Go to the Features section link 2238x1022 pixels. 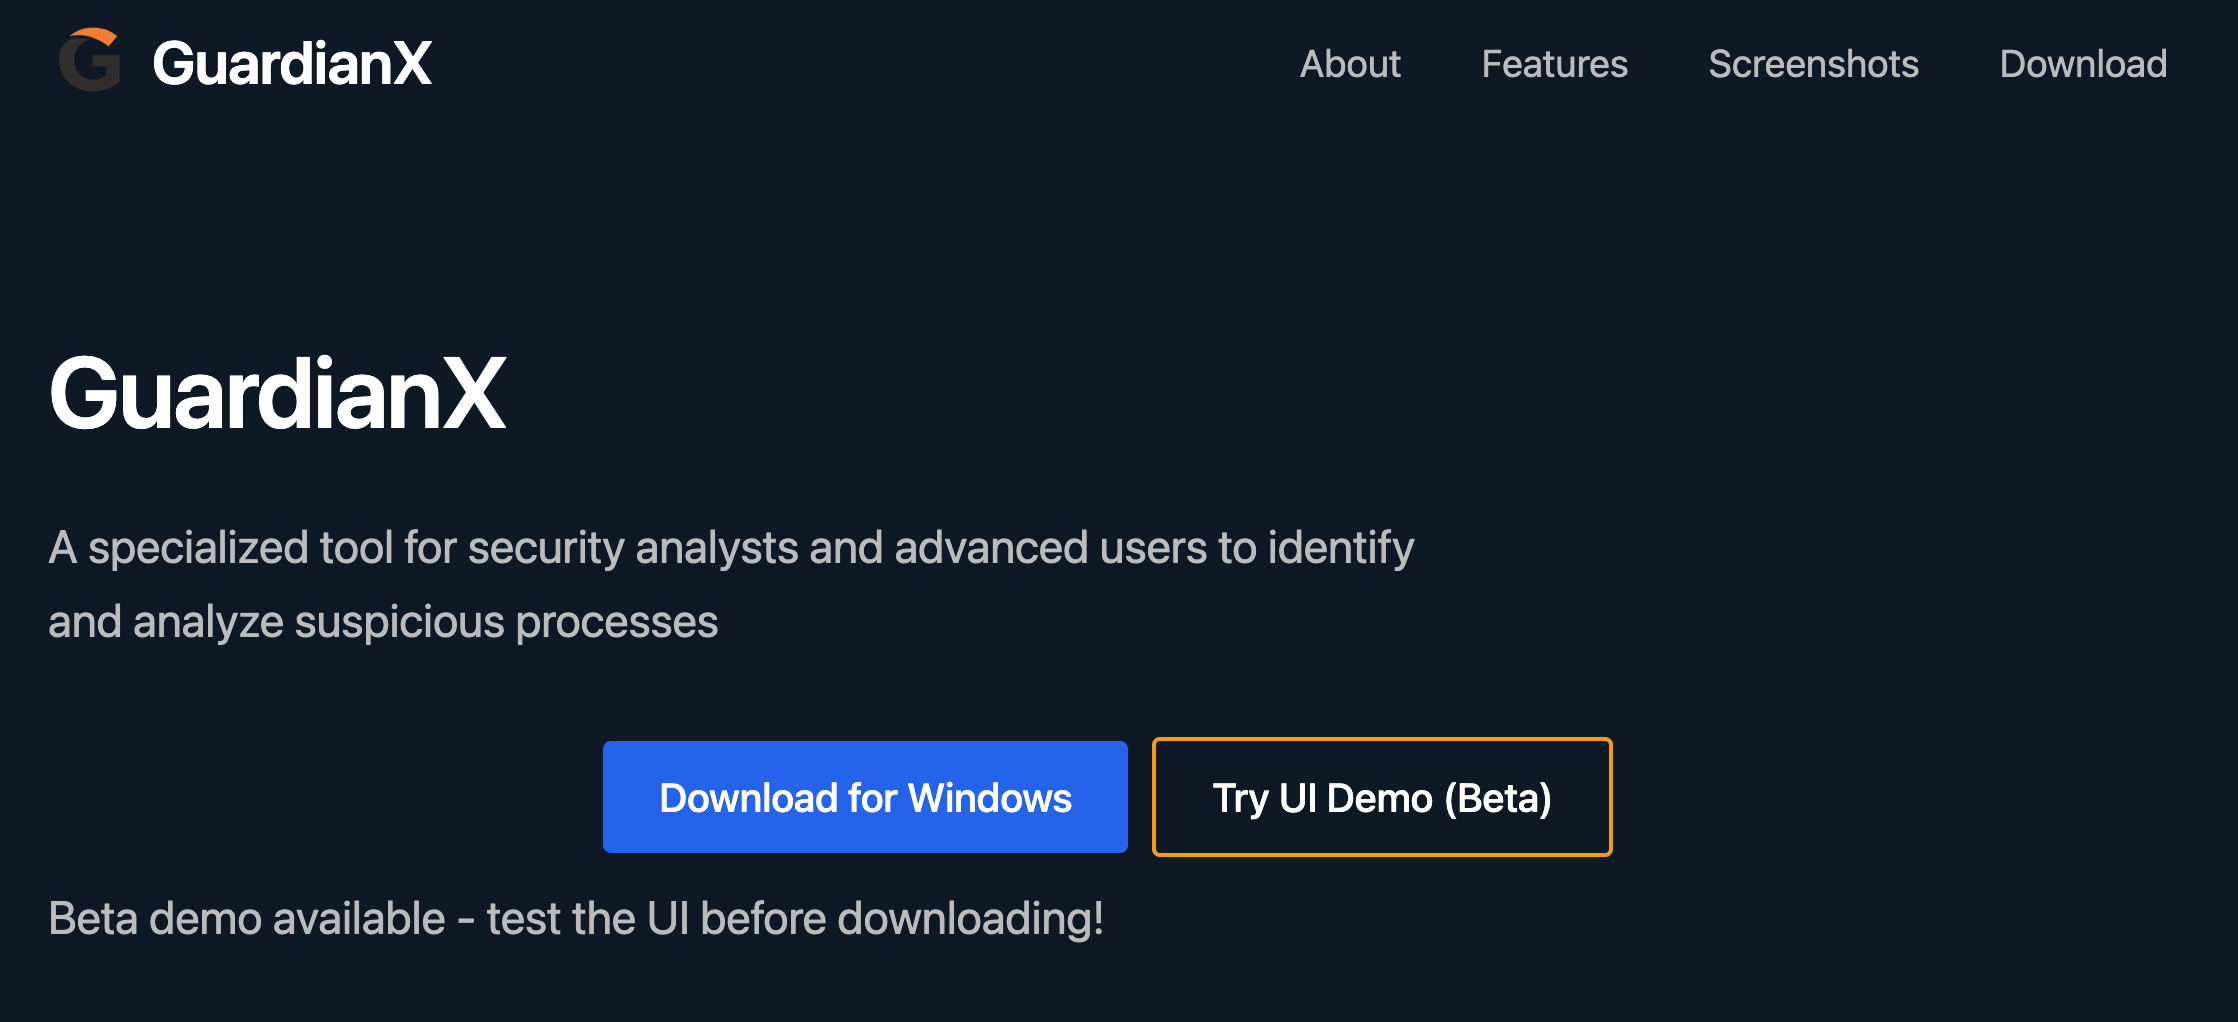tap(1554, 64)
